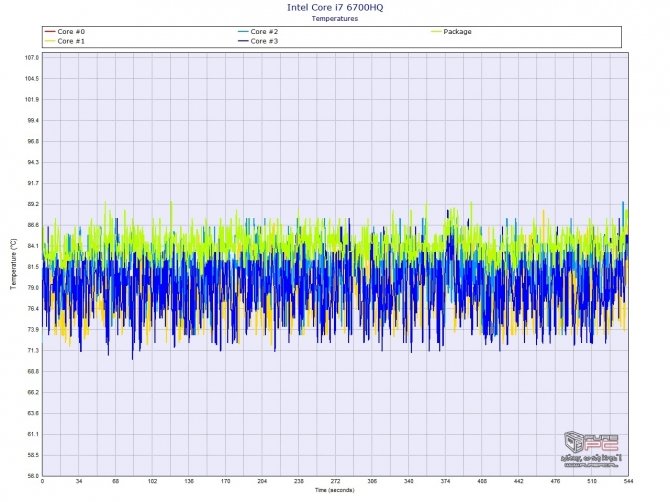Click the 408 time axis tick label

[x=482, y=481]
